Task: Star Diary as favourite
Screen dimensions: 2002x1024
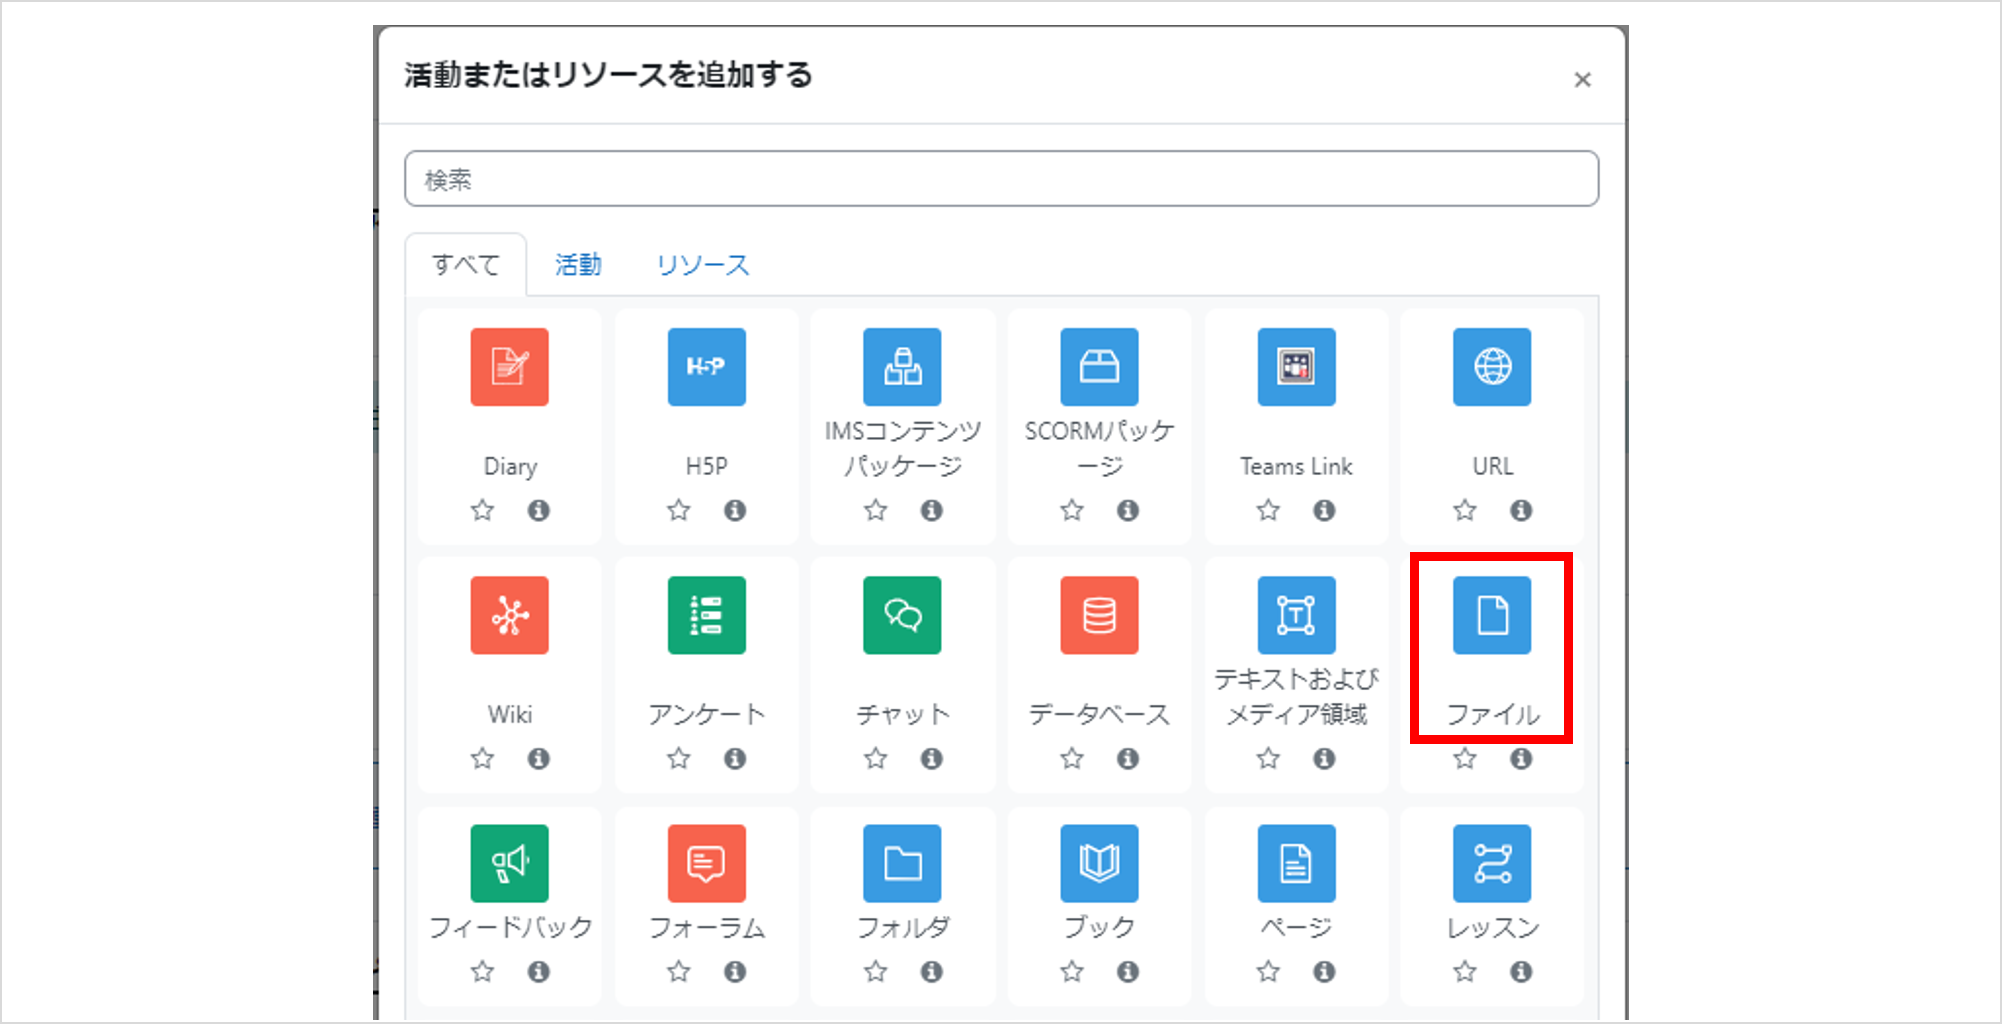Action: coord(482,510)
